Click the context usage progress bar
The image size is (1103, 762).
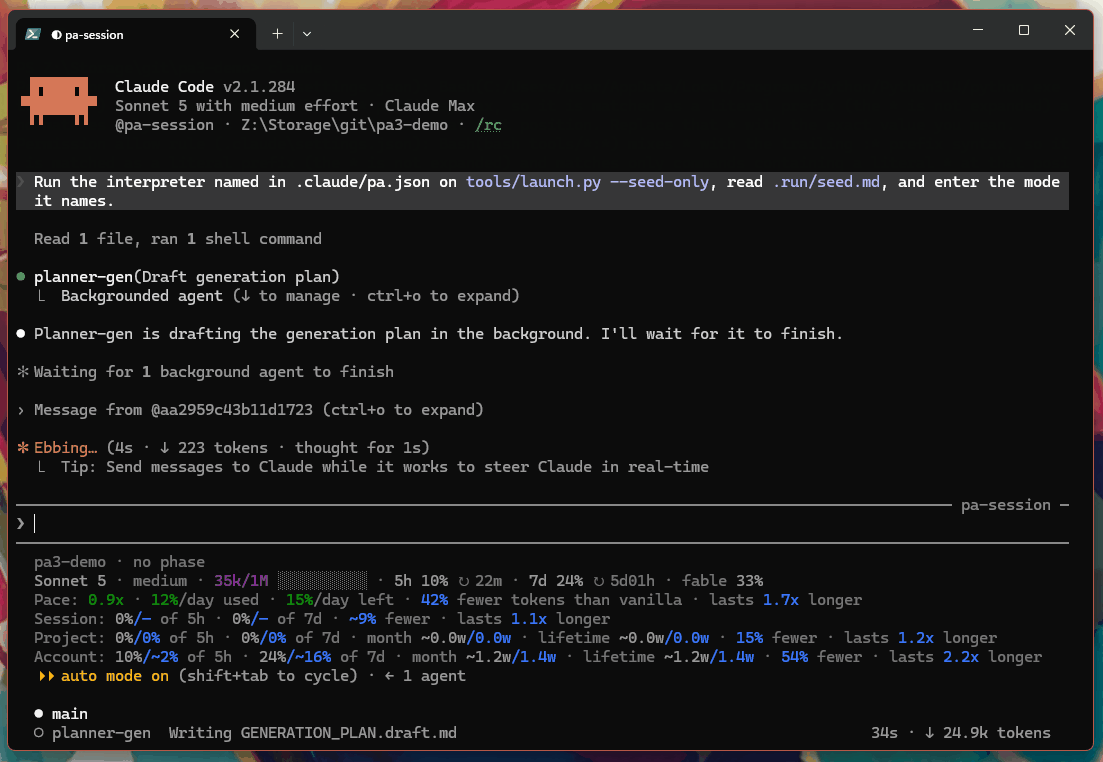click(x=322, y=580)
